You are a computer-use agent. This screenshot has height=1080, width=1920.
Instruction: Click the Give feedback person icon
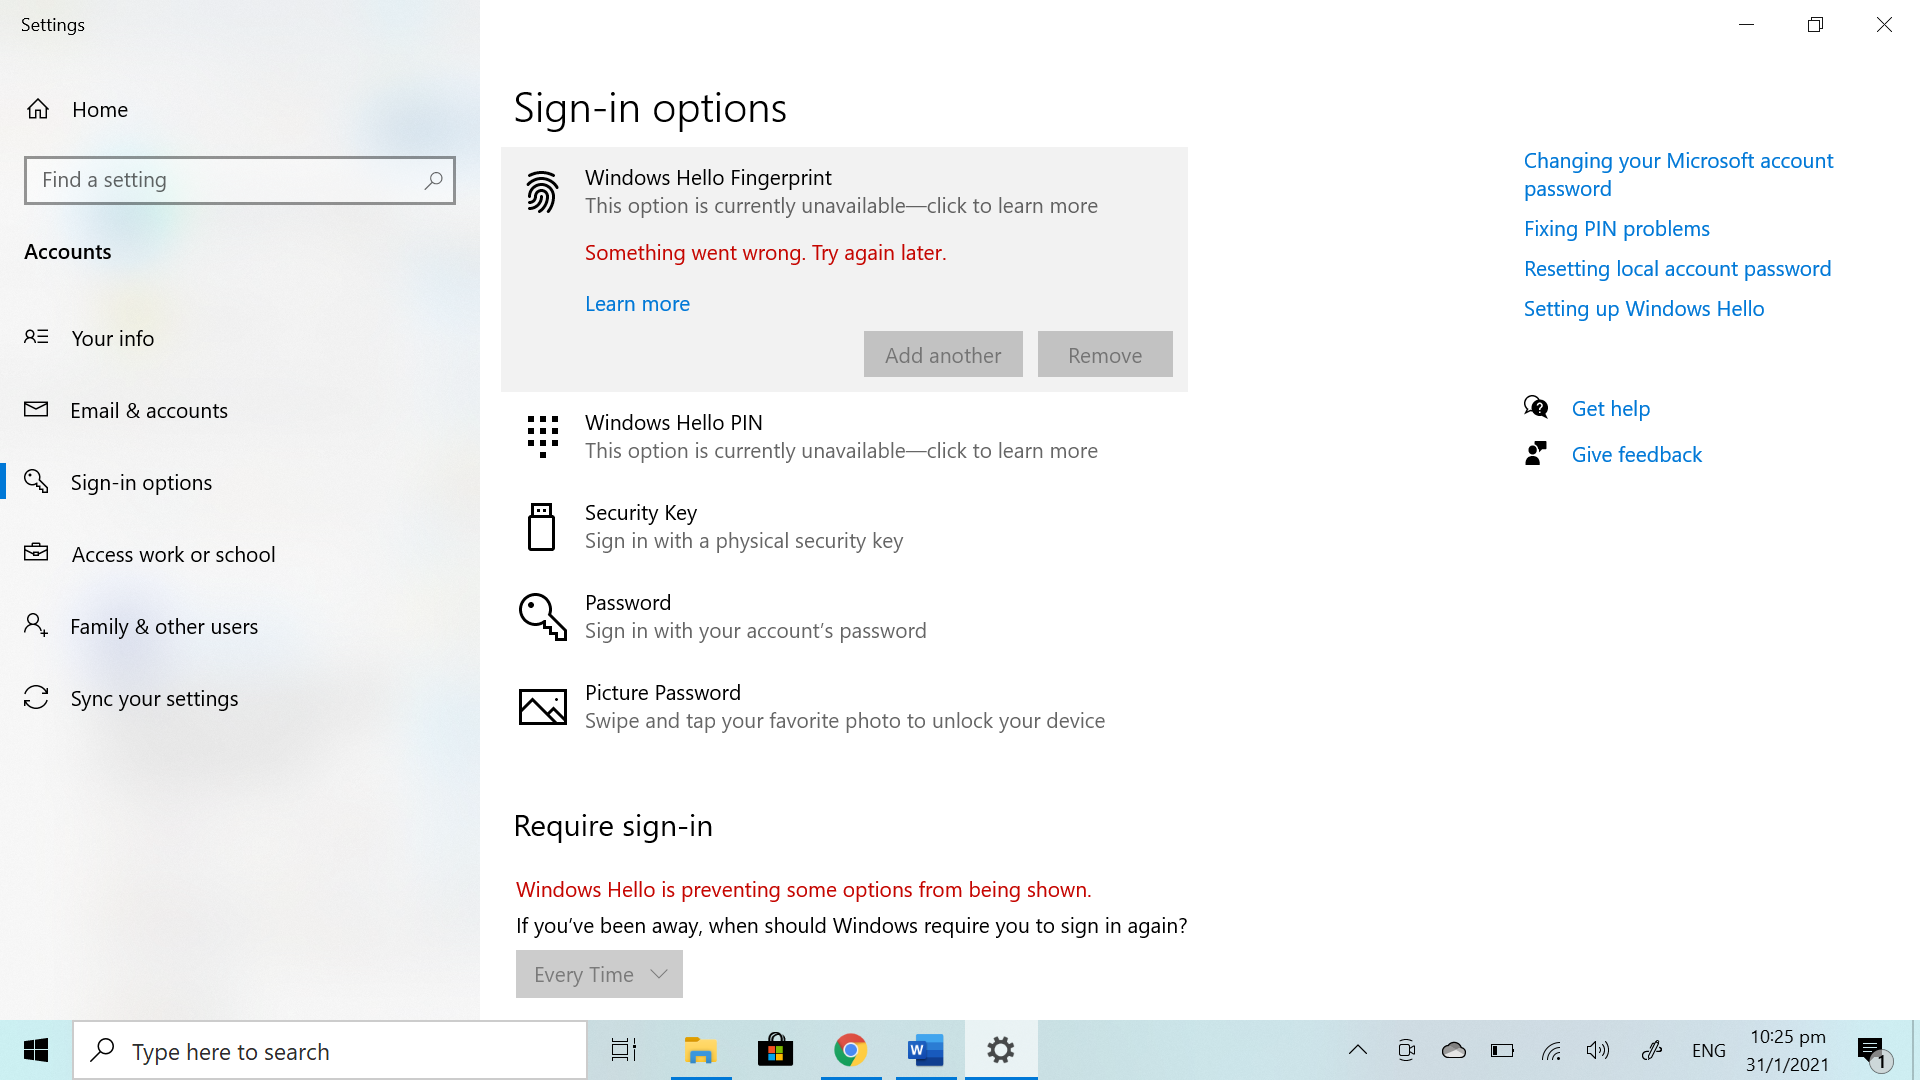1536,453
